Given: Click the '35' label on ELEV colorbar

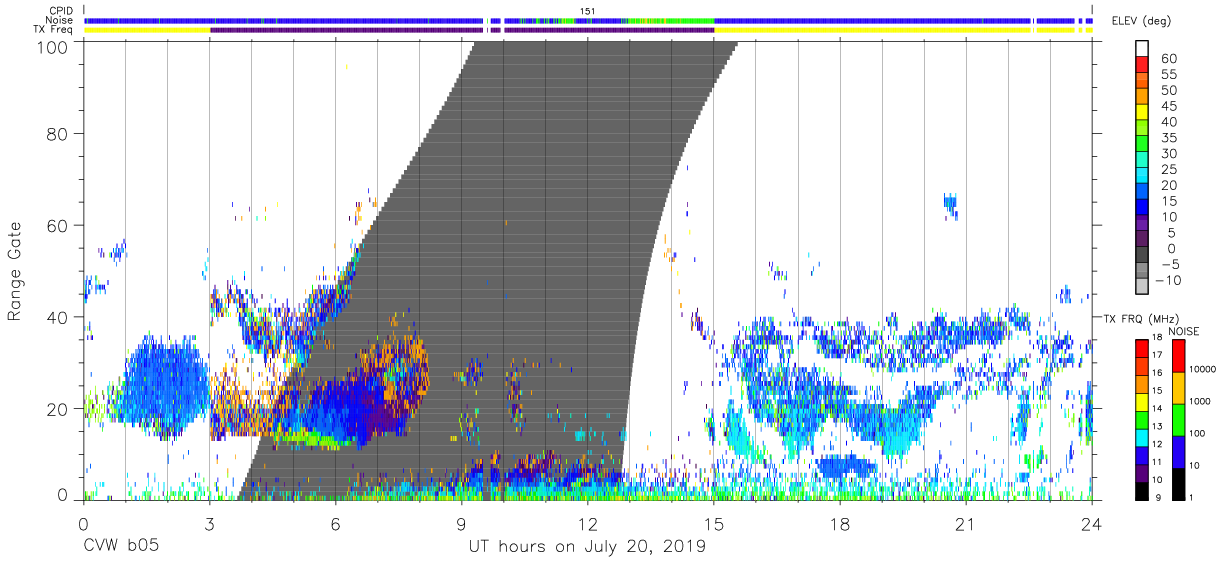Looking at the screenshot, I should (1168, 137).
